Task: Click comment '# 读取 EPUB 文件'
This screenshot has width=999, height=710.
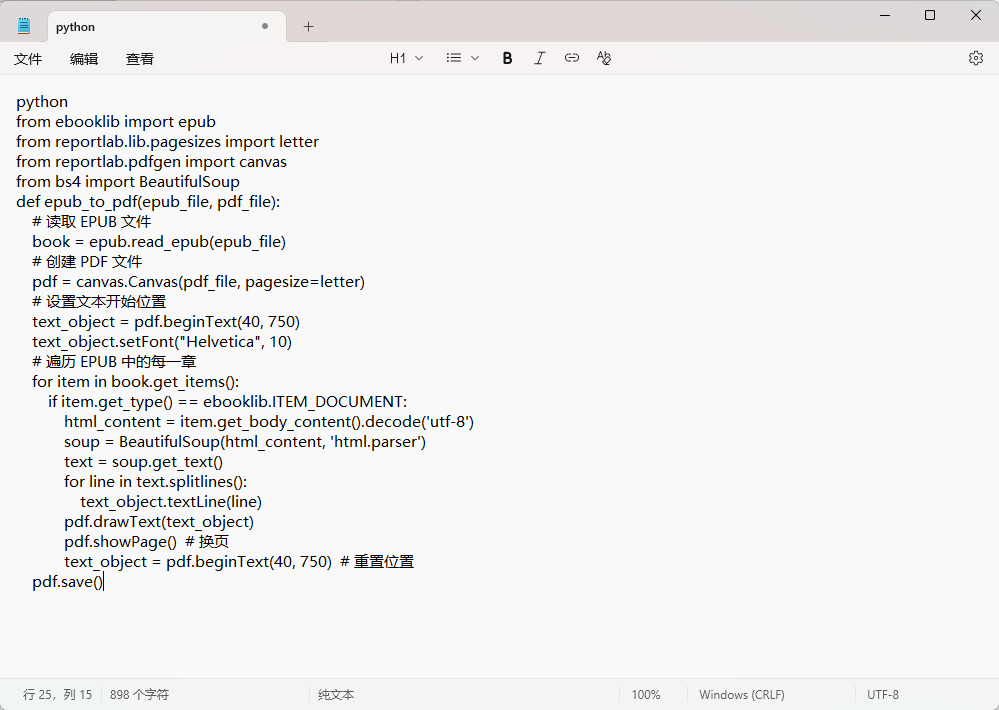Action: coord(92,222)
